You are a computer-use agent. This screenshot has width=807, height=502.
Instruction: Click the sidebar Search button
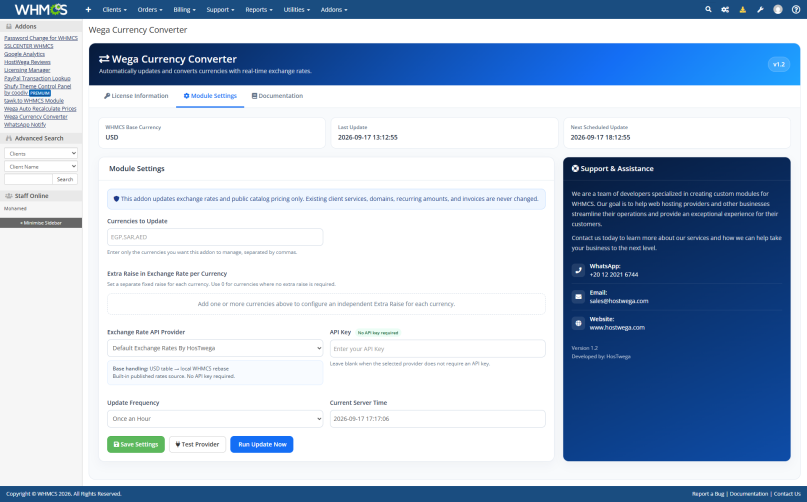tap(65, 179)
